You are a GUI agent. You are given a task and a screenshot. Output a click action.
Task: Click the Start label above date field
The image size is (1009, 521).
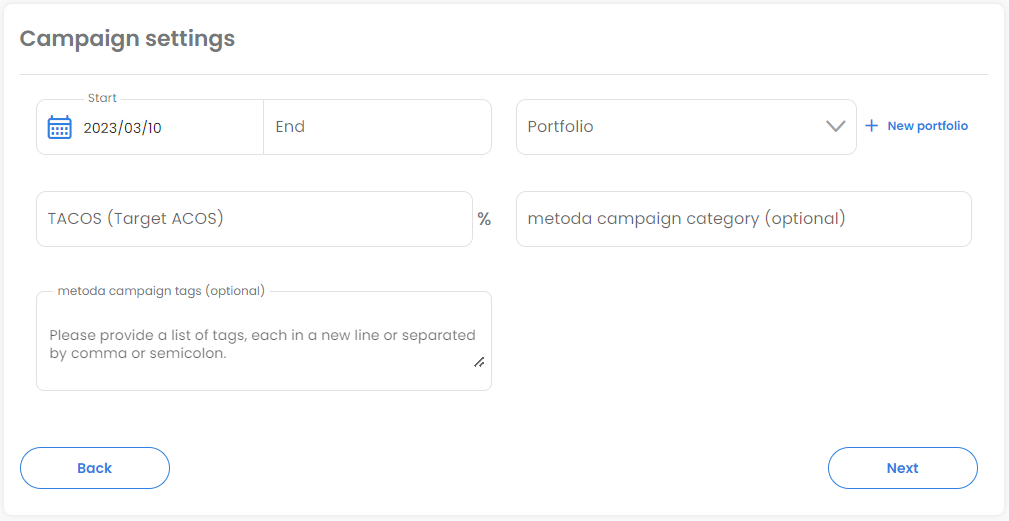tap(102, 98)
